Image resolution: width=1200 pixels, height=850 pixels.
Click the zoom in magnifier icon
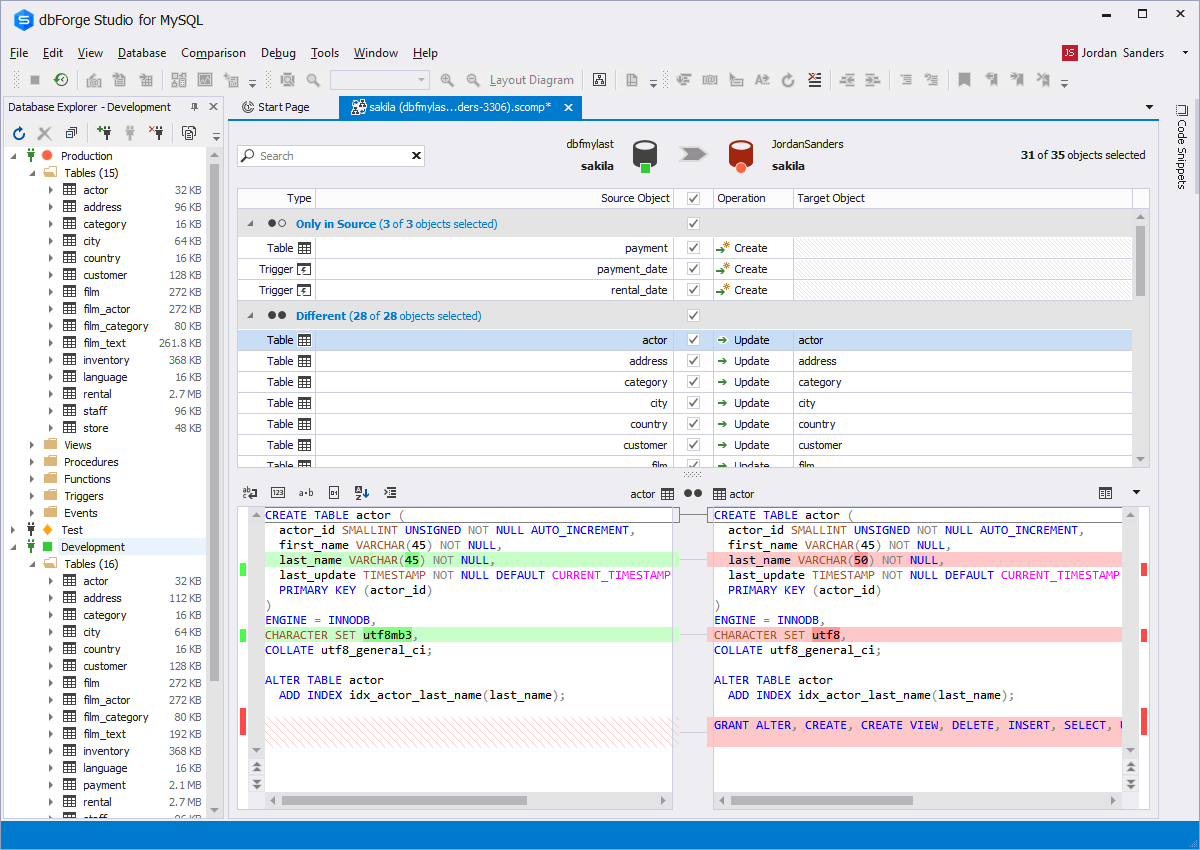click(x=446, y=80)
